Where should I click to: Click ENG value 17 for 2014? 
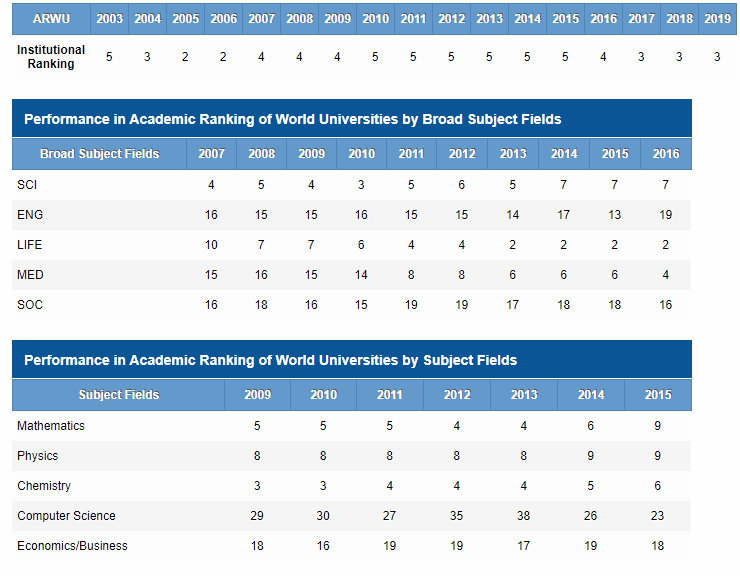tap(563, 215)
